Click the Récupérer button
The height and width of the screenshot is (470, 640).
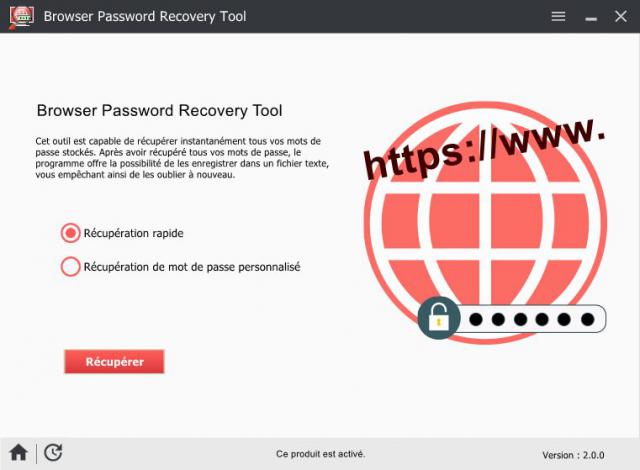click(x=114, y=361)
